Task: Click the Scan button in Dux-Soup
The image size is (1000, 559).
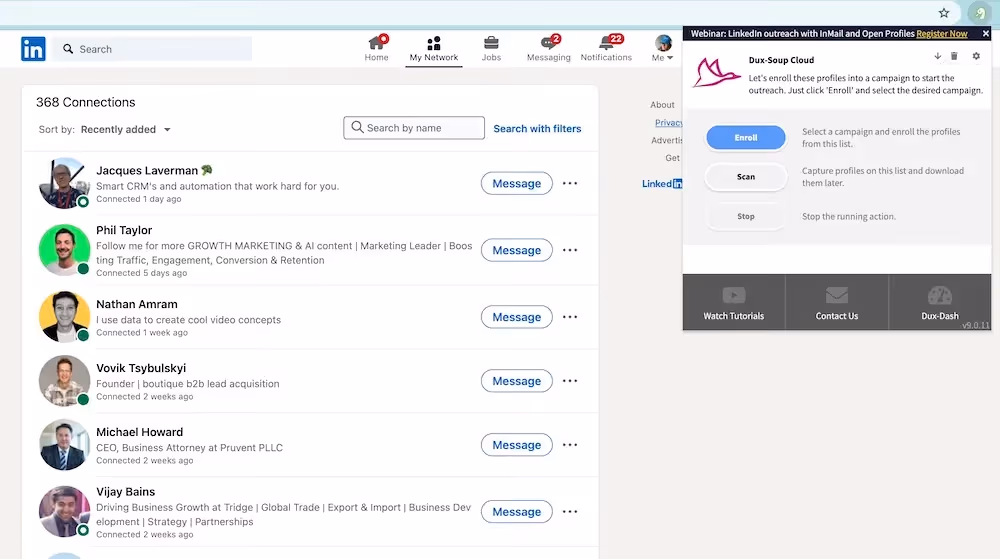Action: tap(746, 177)
